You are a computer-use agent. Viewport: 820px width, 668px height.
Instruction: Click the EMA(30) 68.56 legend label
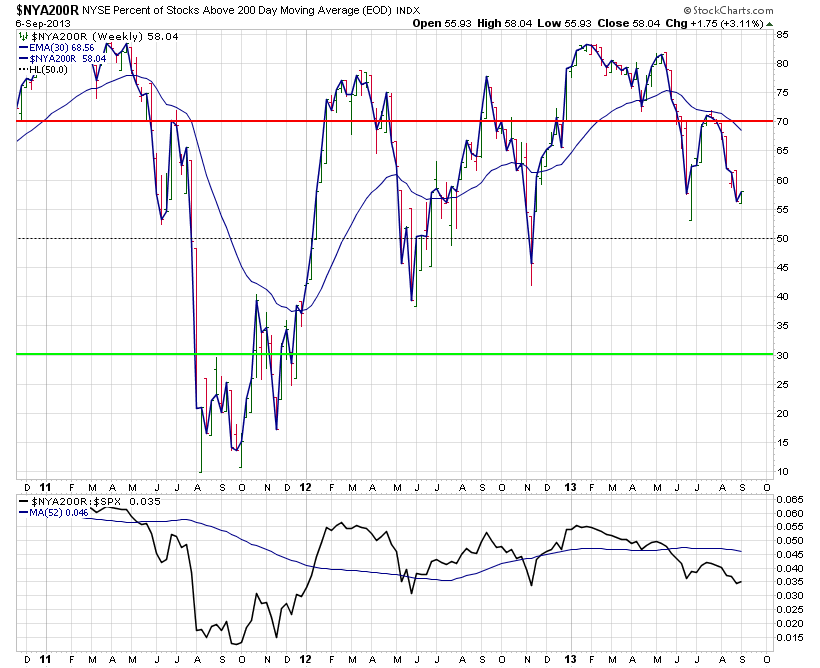(62, 48)
